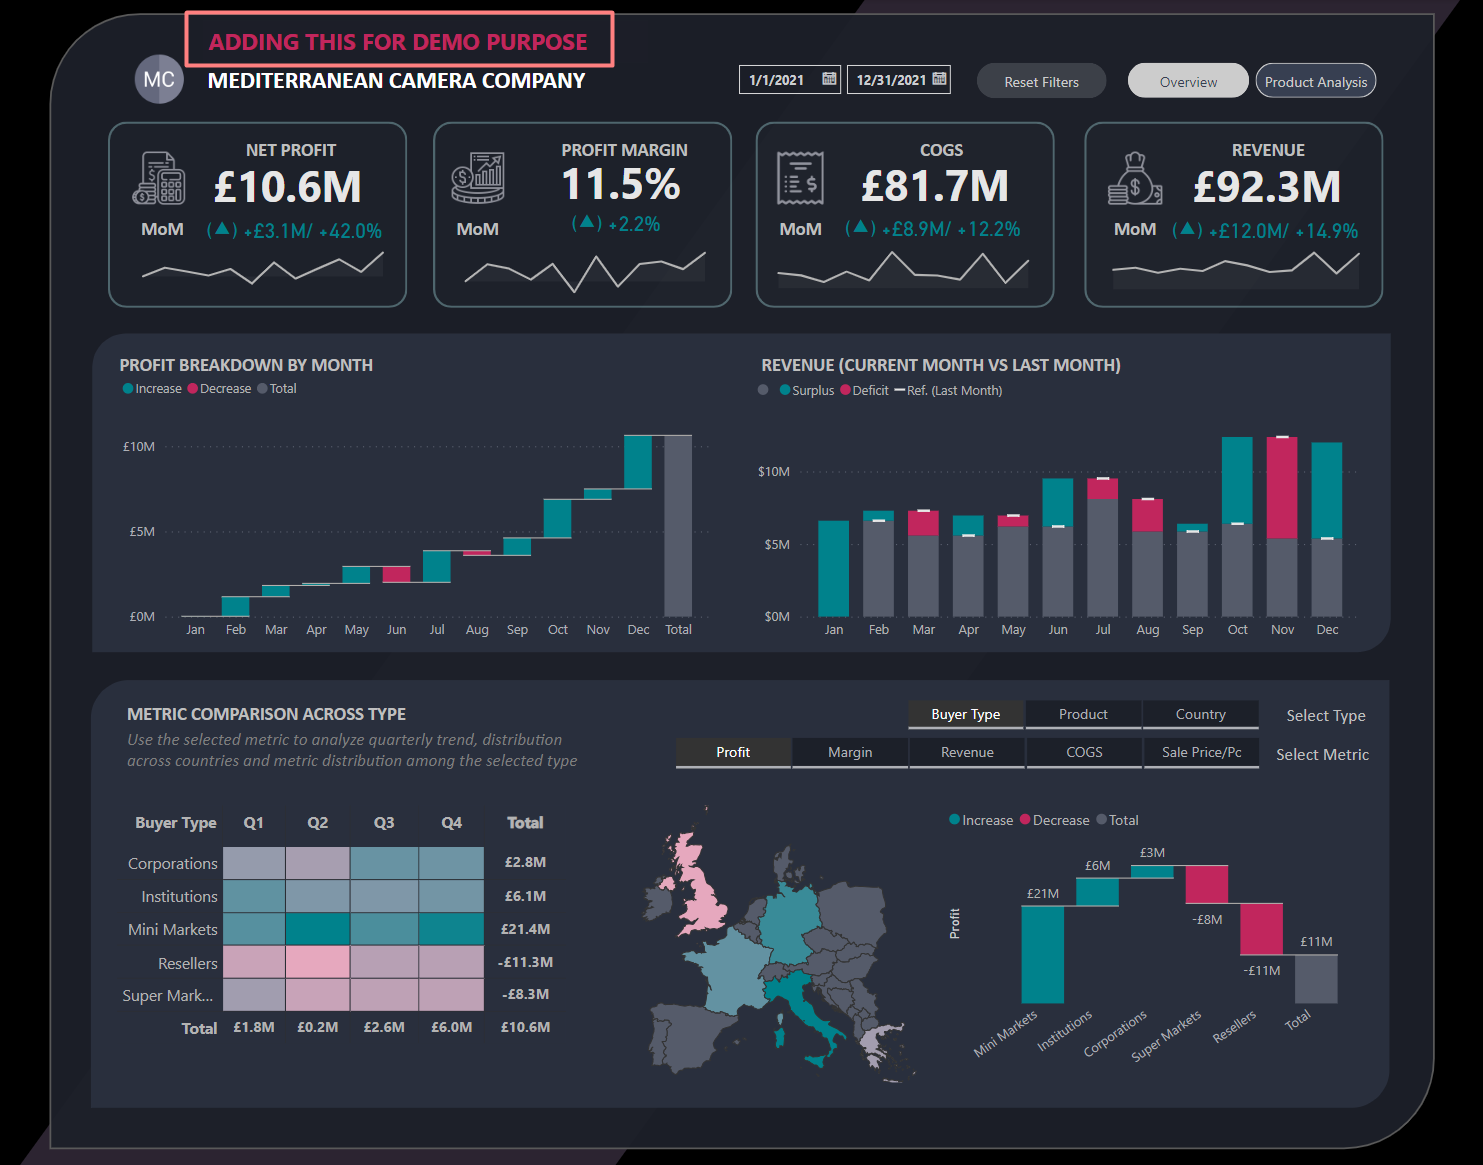1483x1165 pixels.
Task: Select Country as the comparison type
Action: (1200, 714)
